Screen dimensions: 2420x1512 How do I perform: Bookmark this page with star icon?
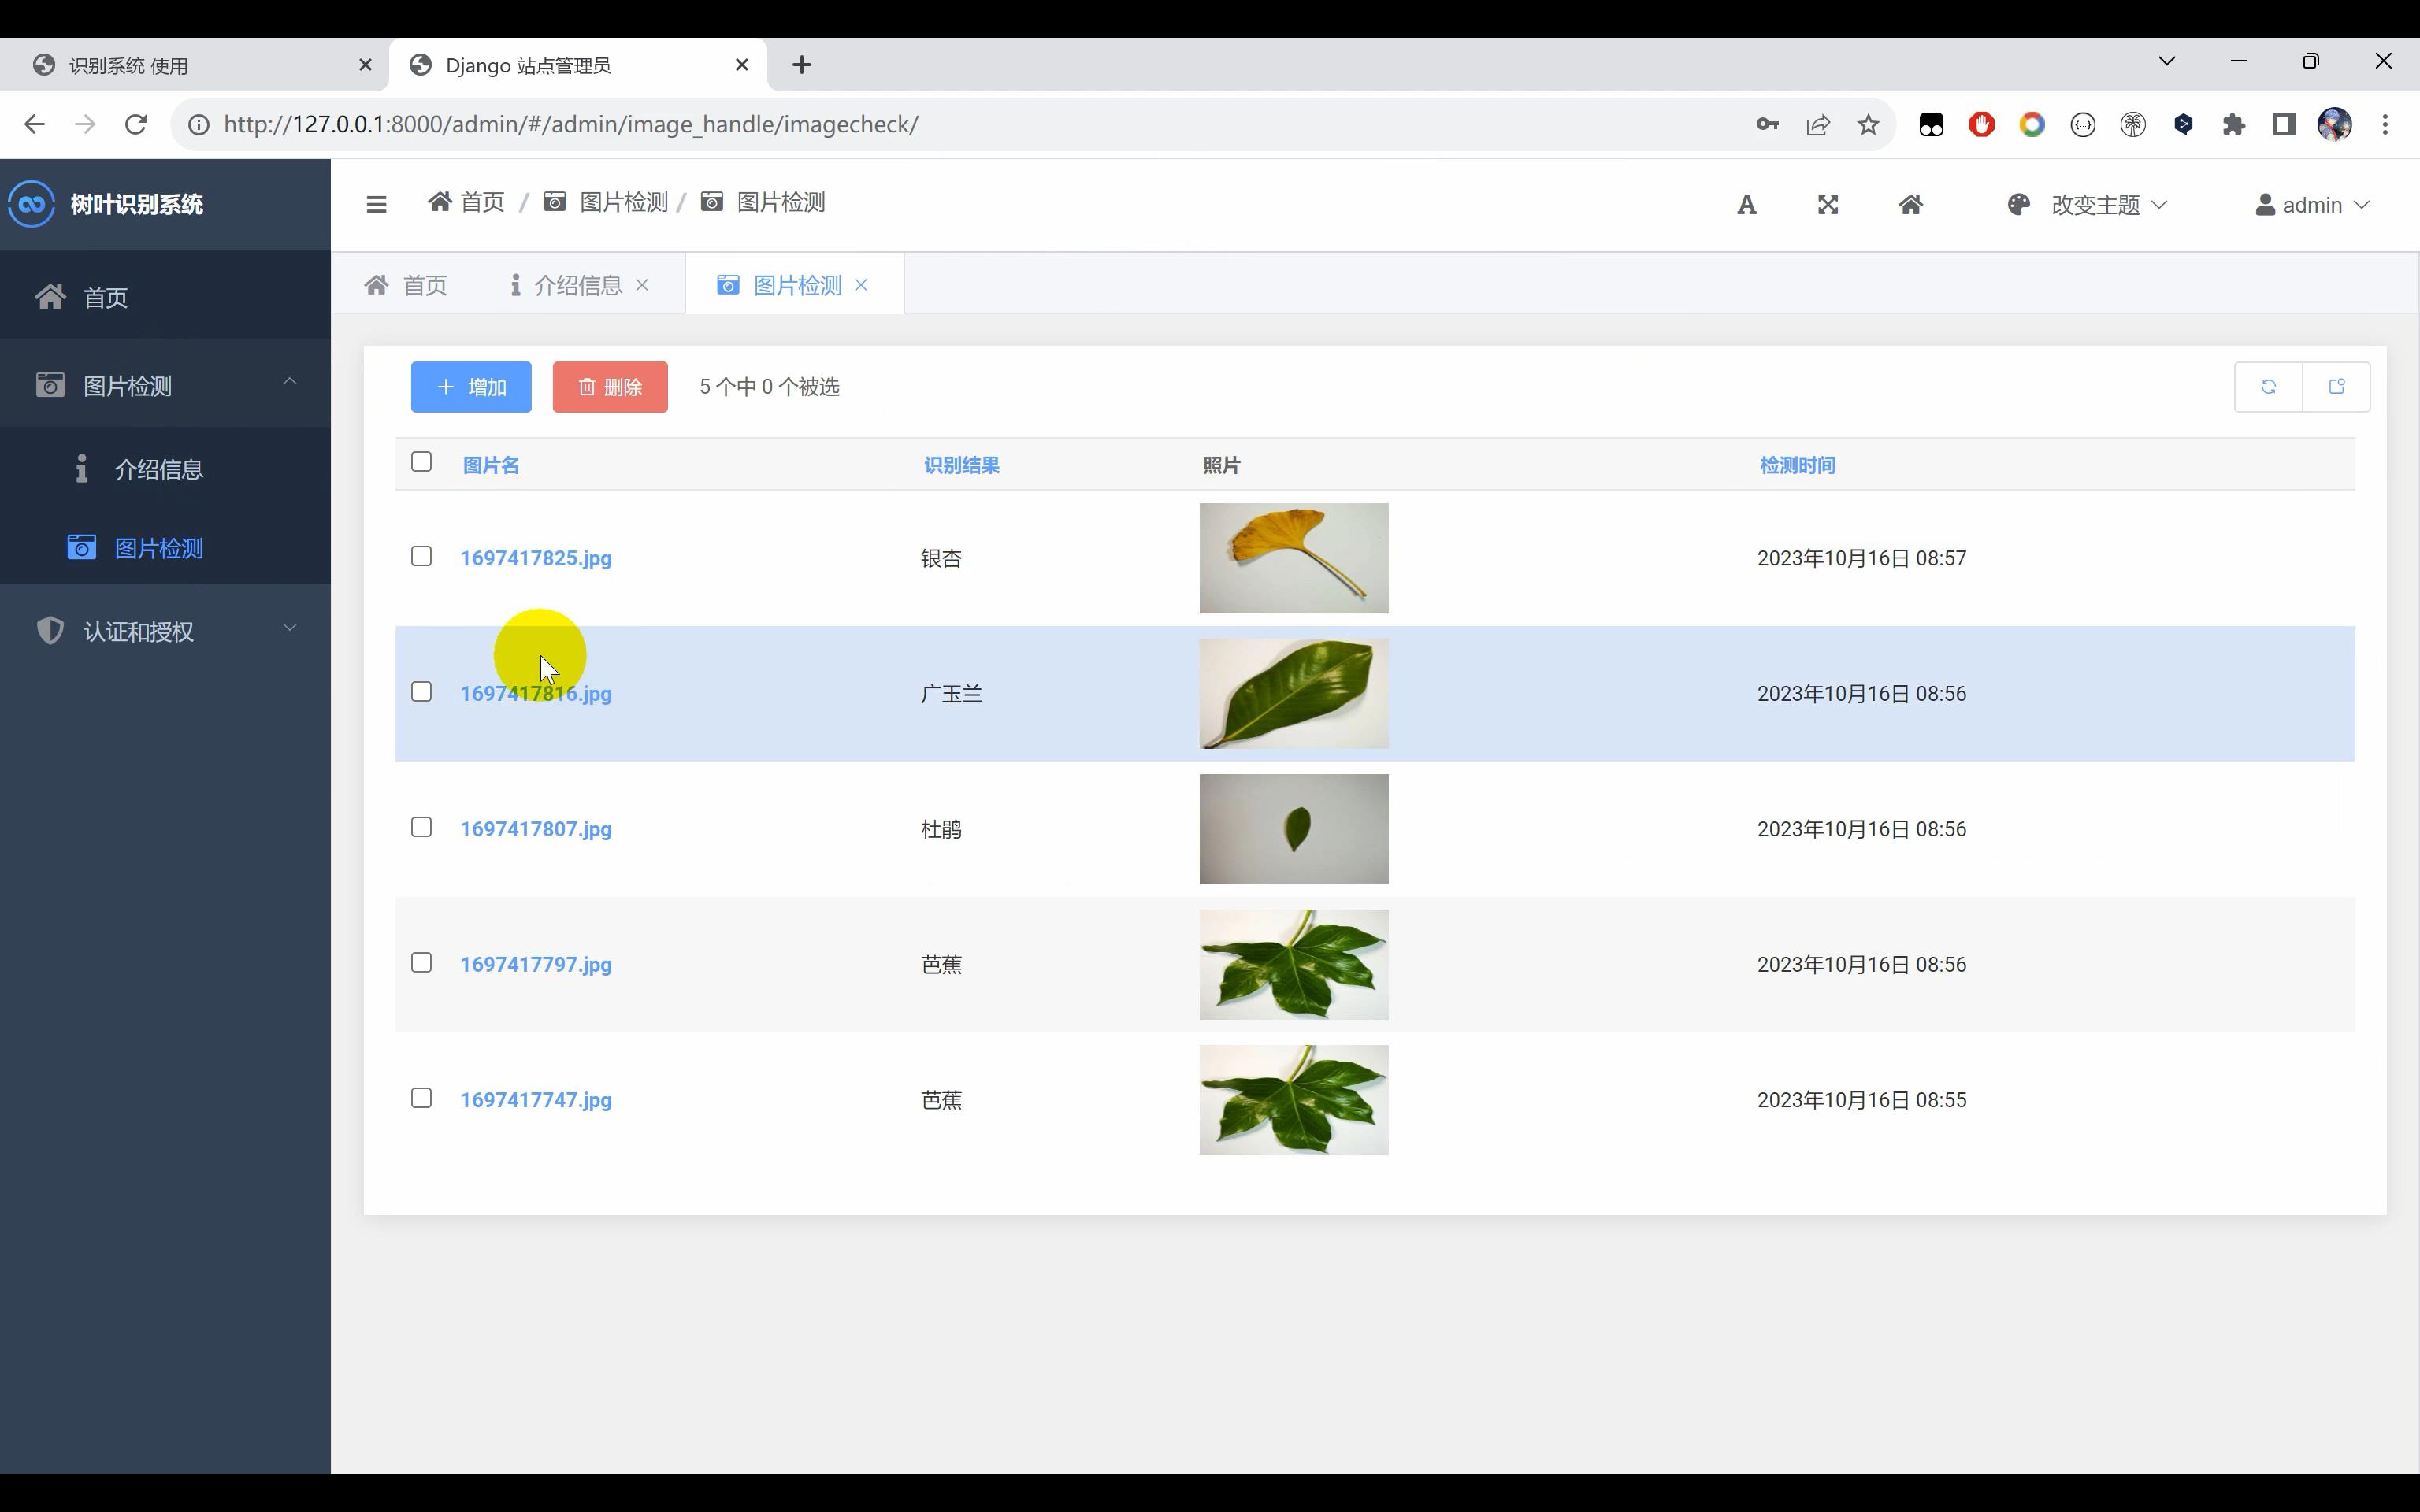(x=1868, y=124)
